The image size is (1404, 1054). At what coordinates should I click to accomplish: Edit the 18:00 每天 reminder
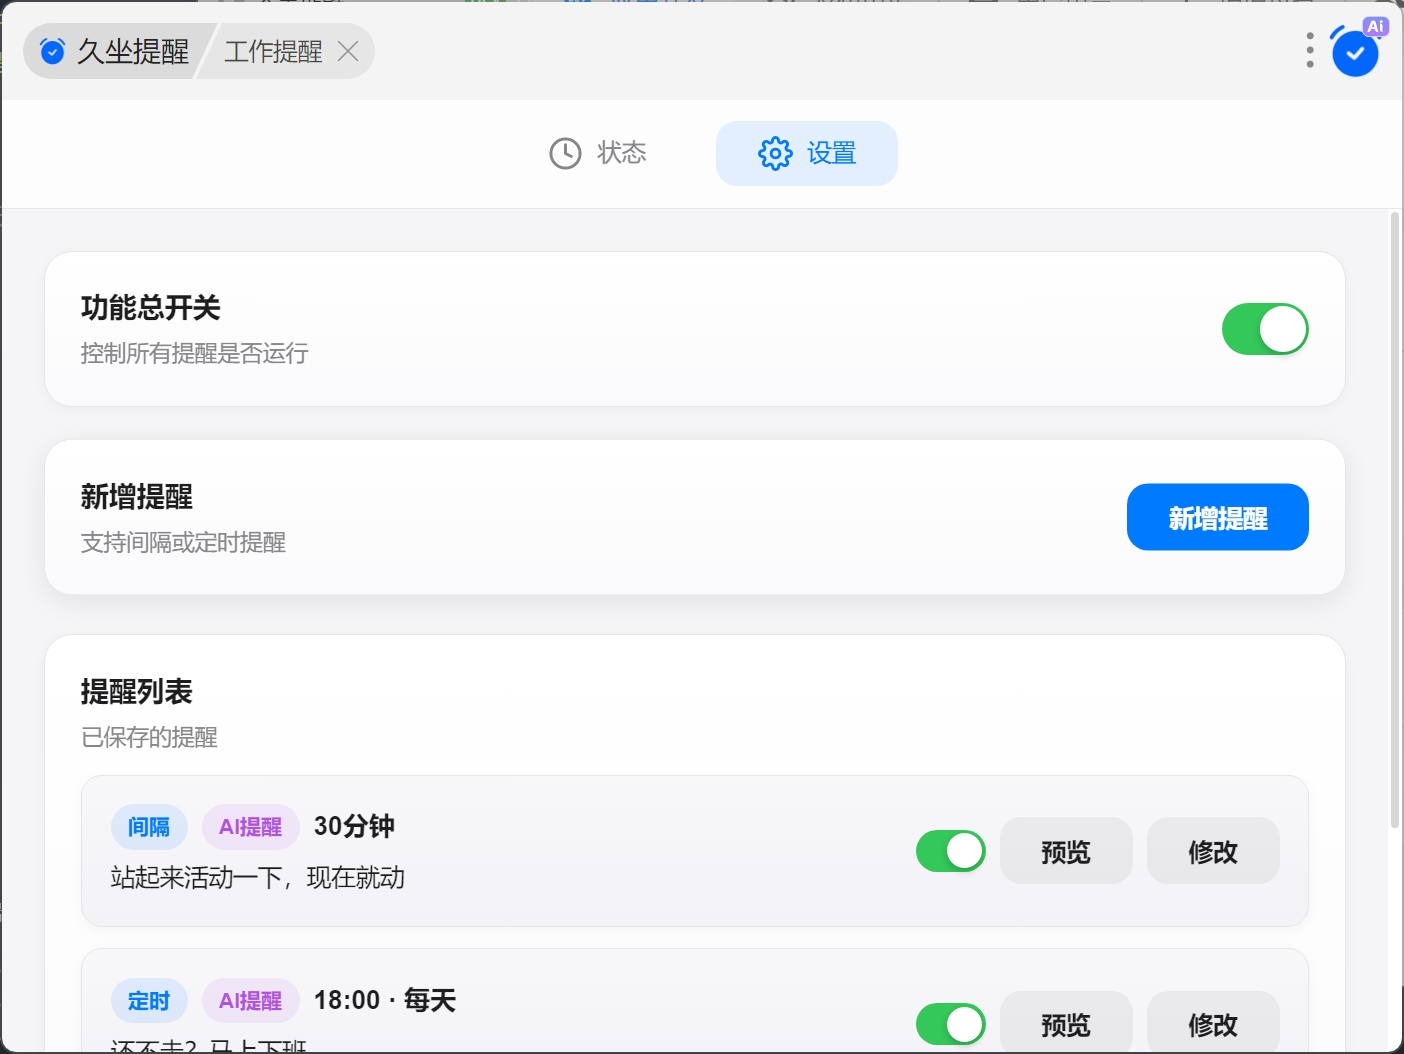[1212, 1024]
